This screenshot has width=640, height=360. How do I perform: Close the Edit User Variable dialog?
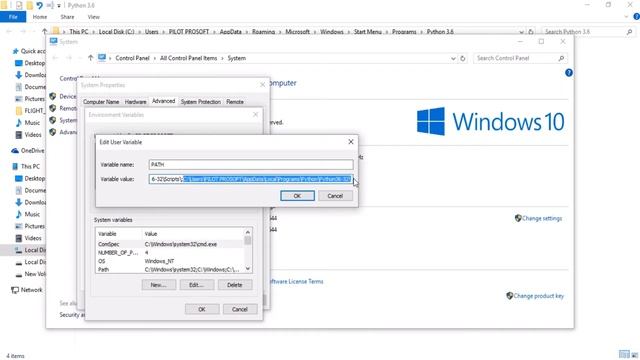pyautogui.click(x=351, y=142)
